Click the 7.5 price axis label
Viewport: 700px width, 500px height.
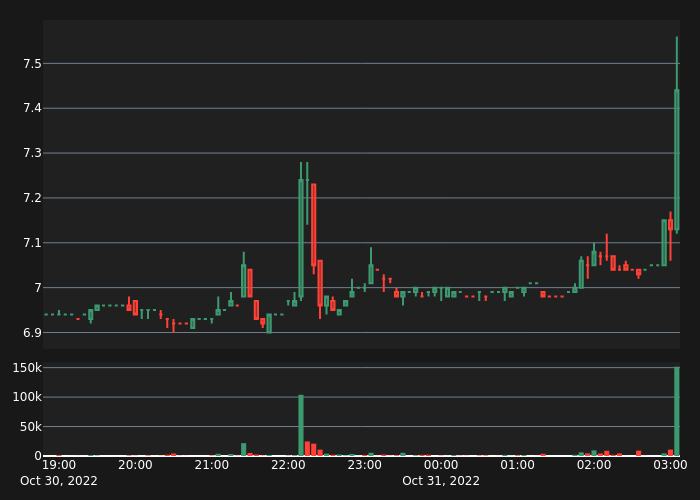click(32, 64)
